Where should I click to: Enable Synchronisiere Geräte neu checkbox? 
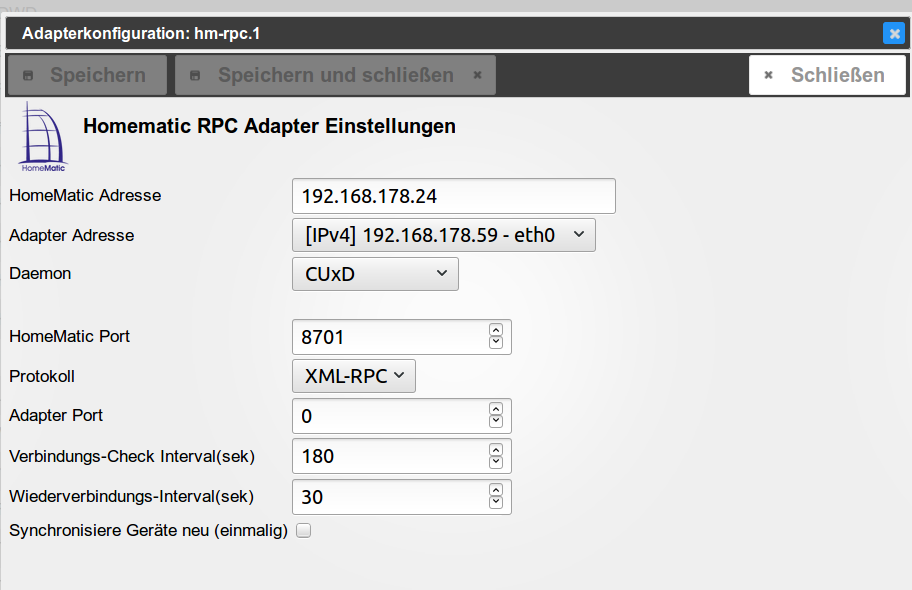point(304,530)
